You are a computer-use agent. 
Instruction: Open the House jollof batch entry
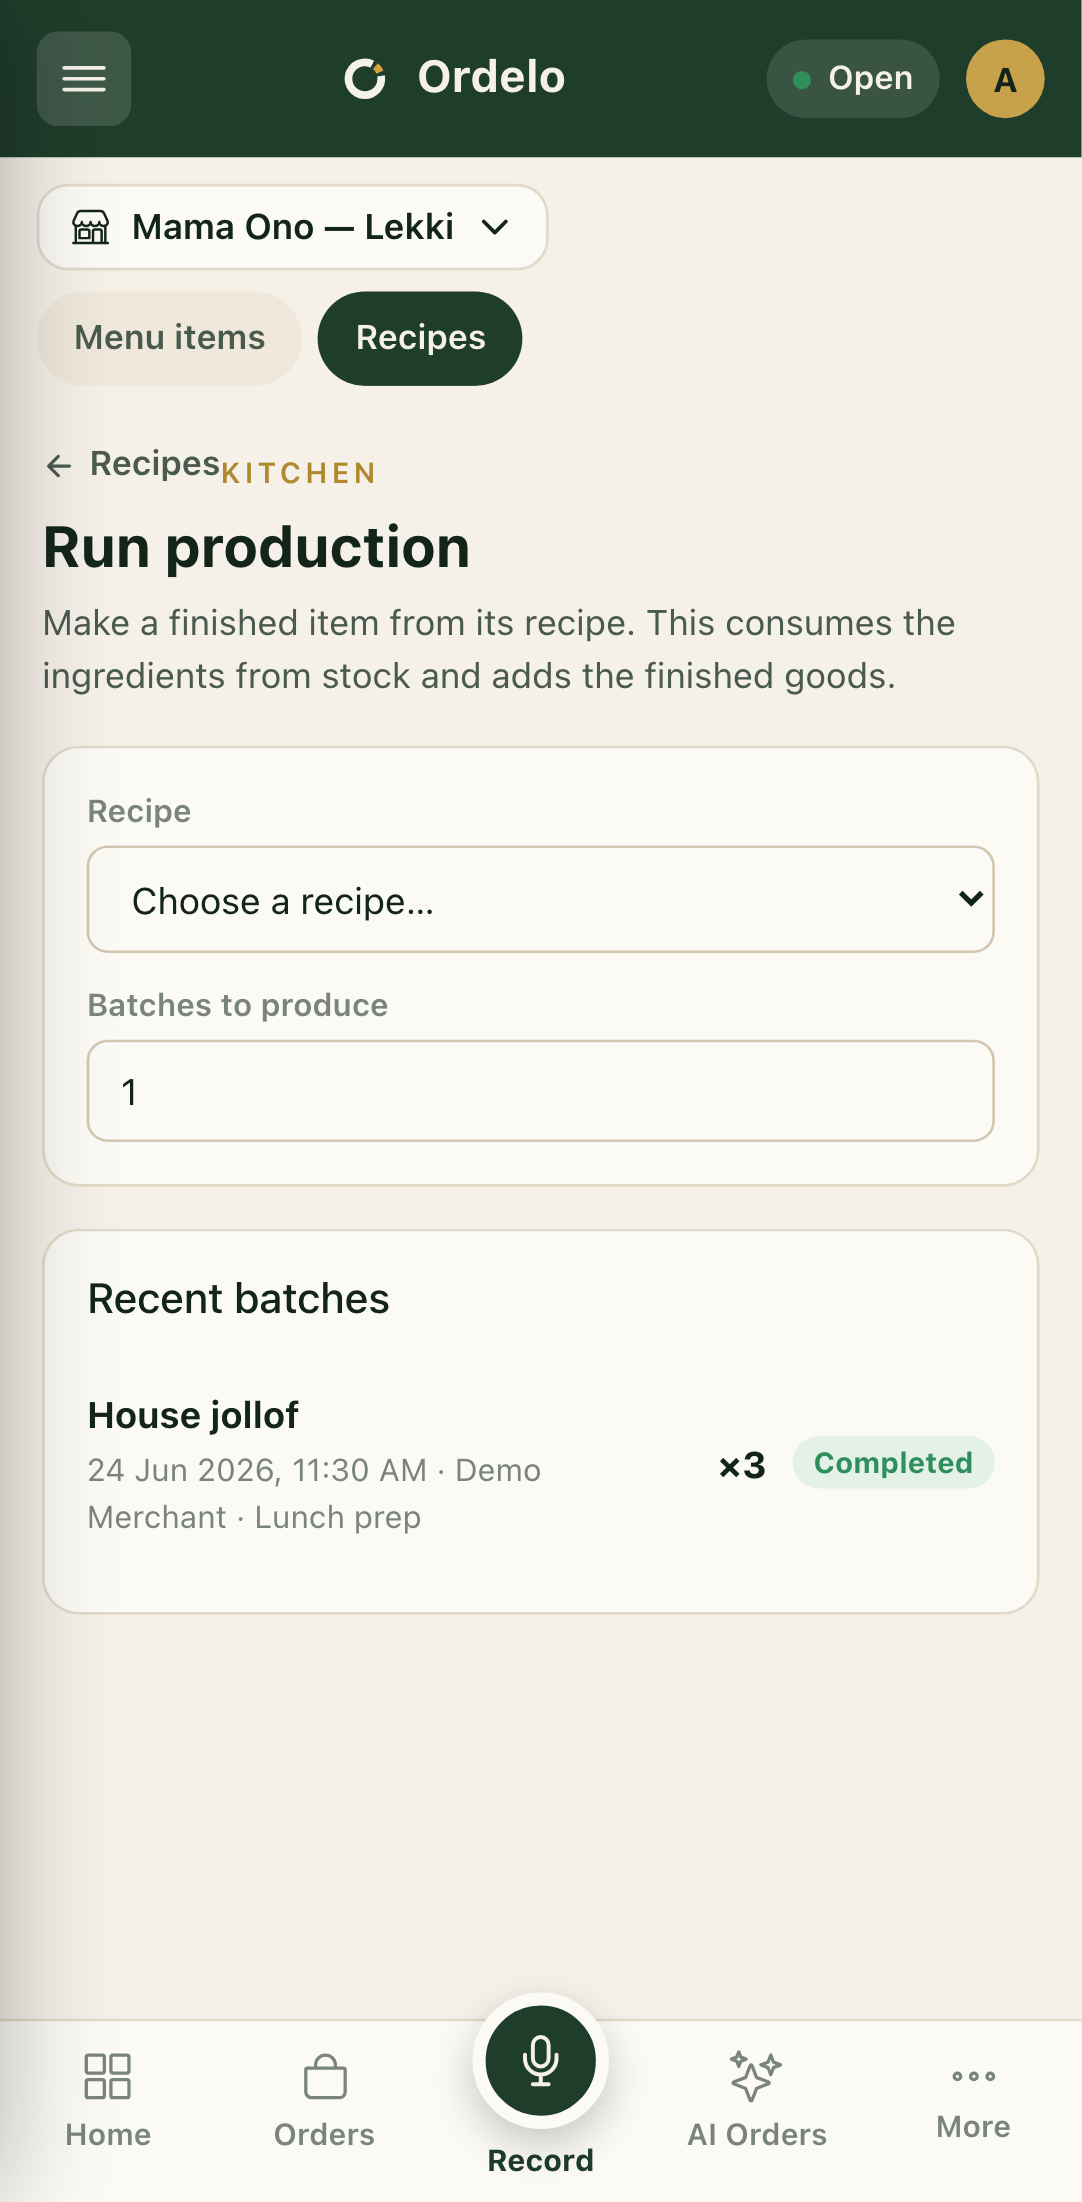[x=541, y=1466]
